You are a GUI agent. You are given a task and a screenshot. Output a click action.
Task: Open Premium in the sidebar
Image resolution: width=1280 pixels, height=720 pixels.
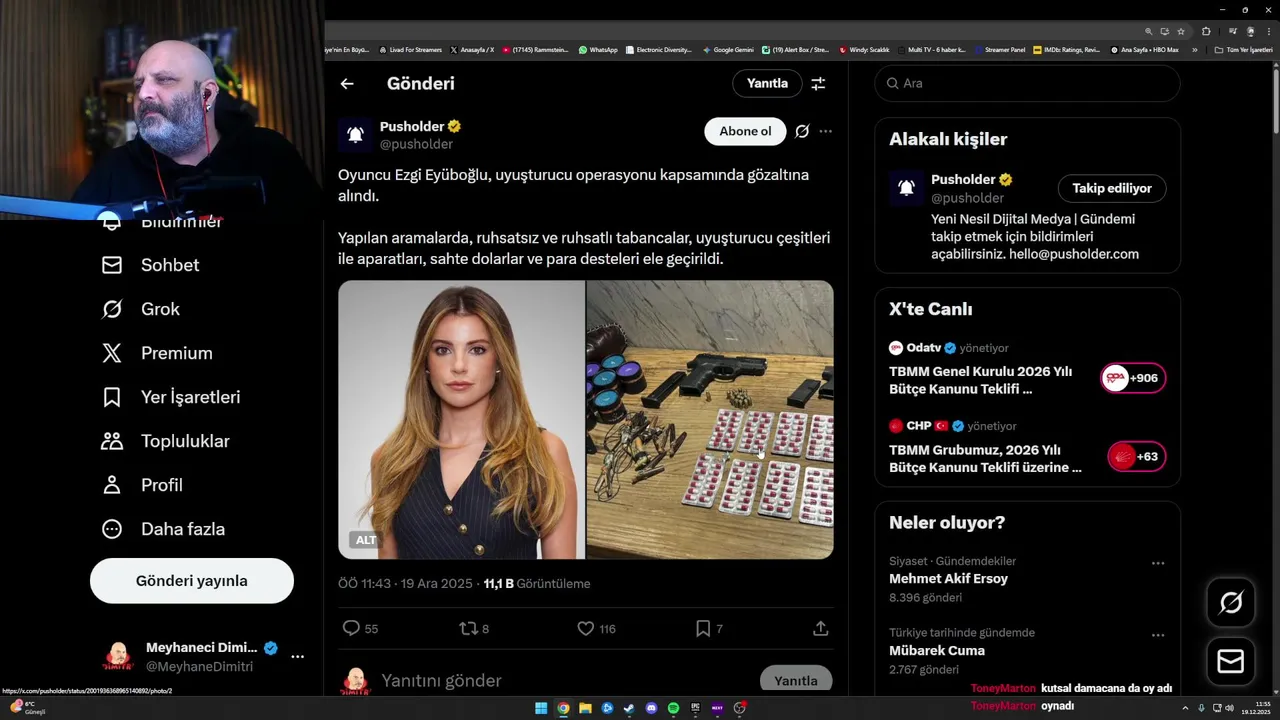(x=157, y=353)
